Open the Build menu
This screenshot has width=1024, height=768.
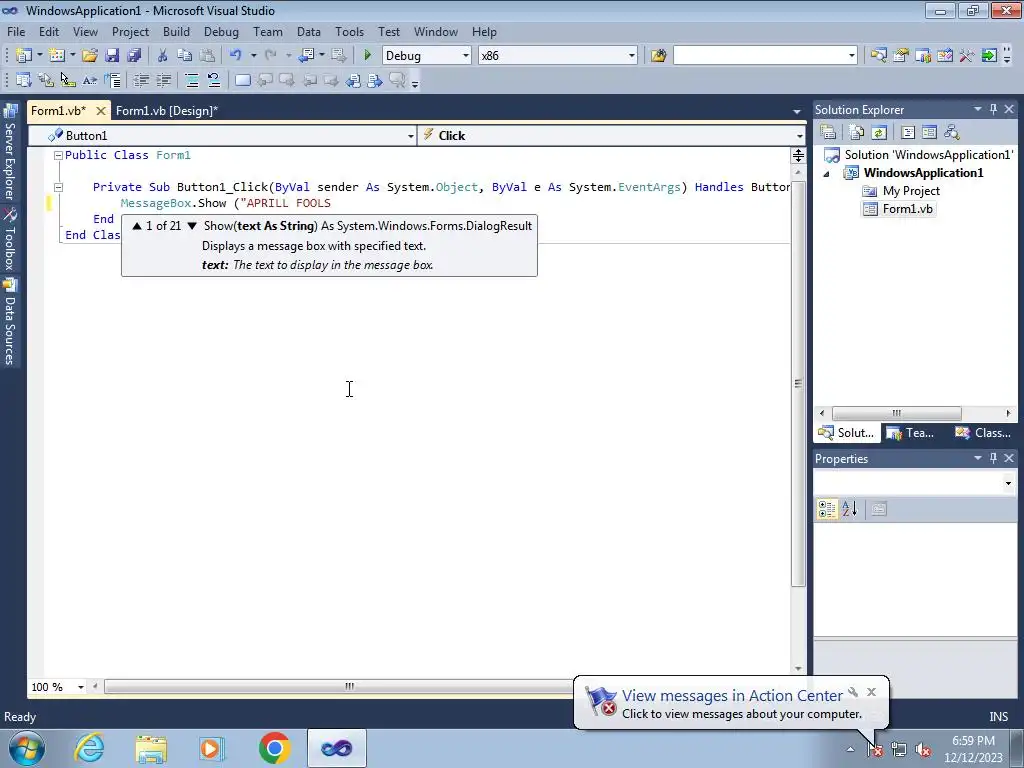coord(176,32)
